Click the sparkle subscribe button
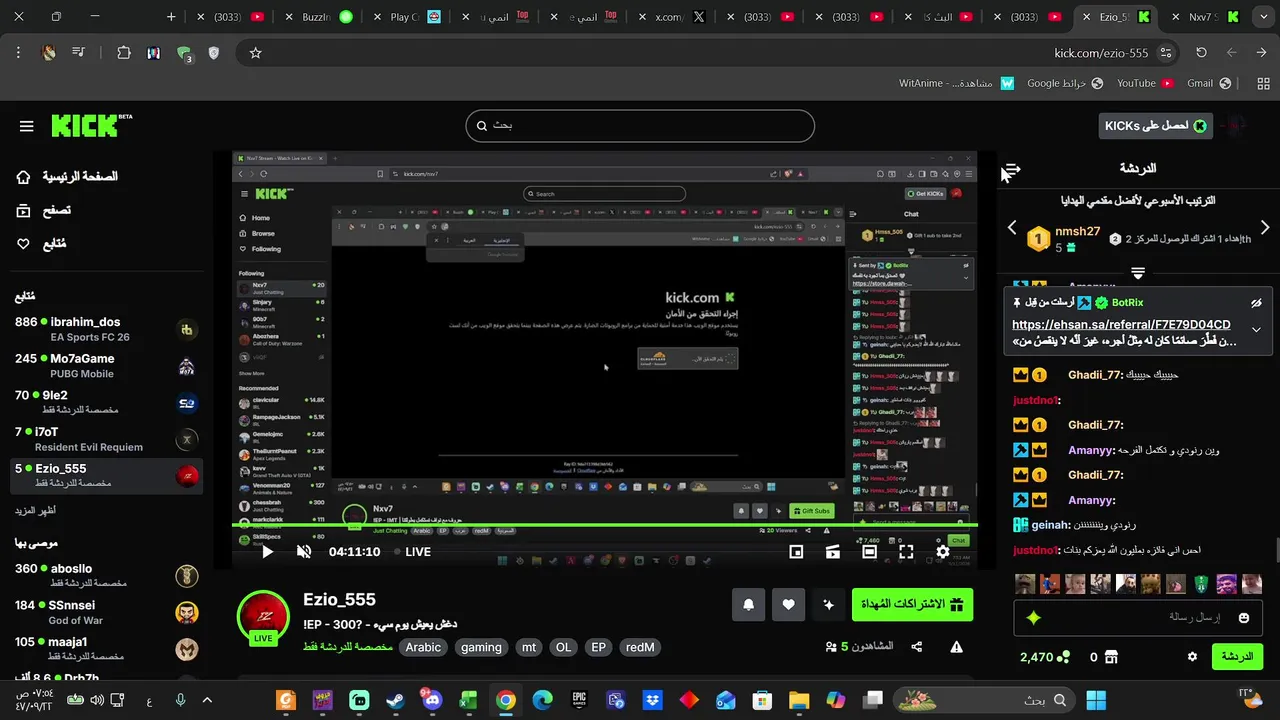Screen dimensions: 1280x720 tap(828, 604)
